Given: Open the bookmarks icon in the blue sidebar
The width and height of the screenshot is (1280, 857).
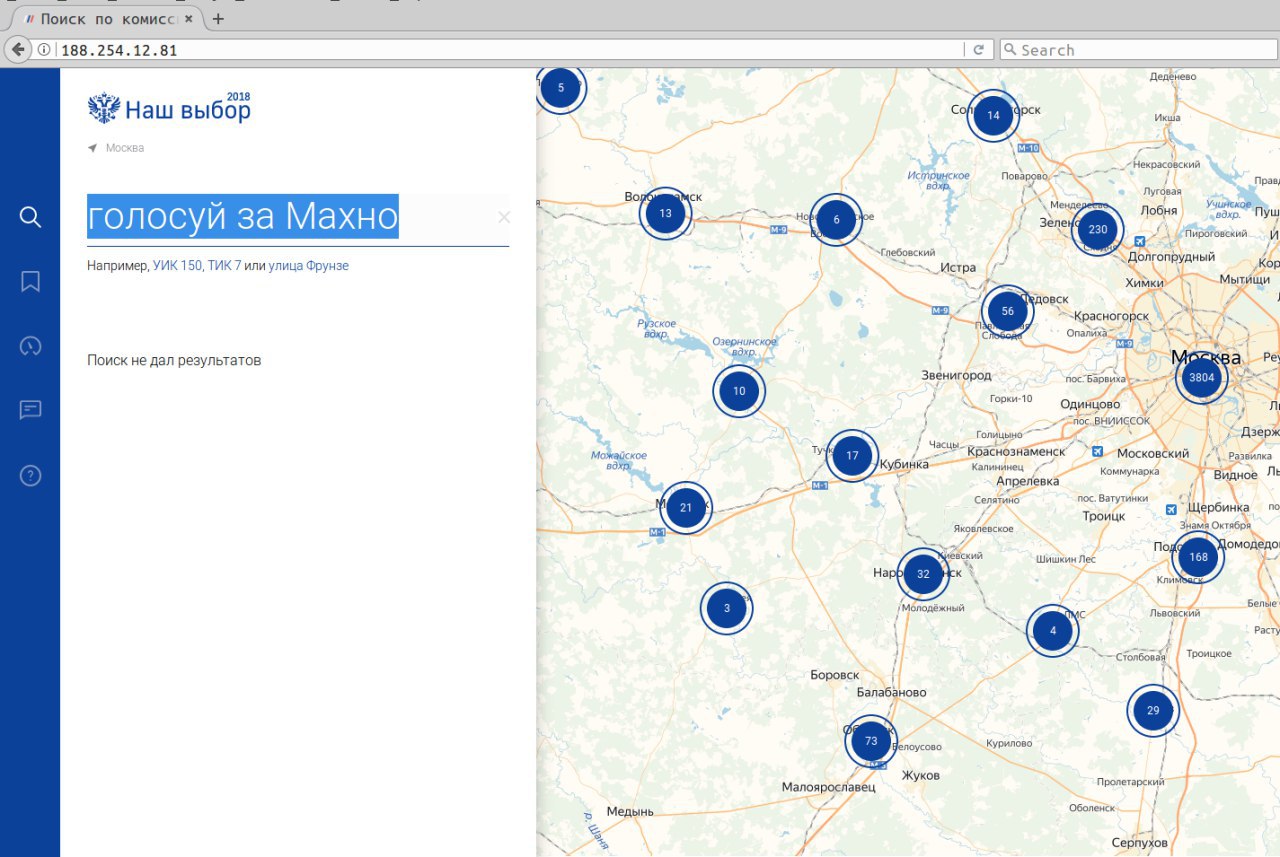Looking at the screenshot, I should (x=30, y=282).
